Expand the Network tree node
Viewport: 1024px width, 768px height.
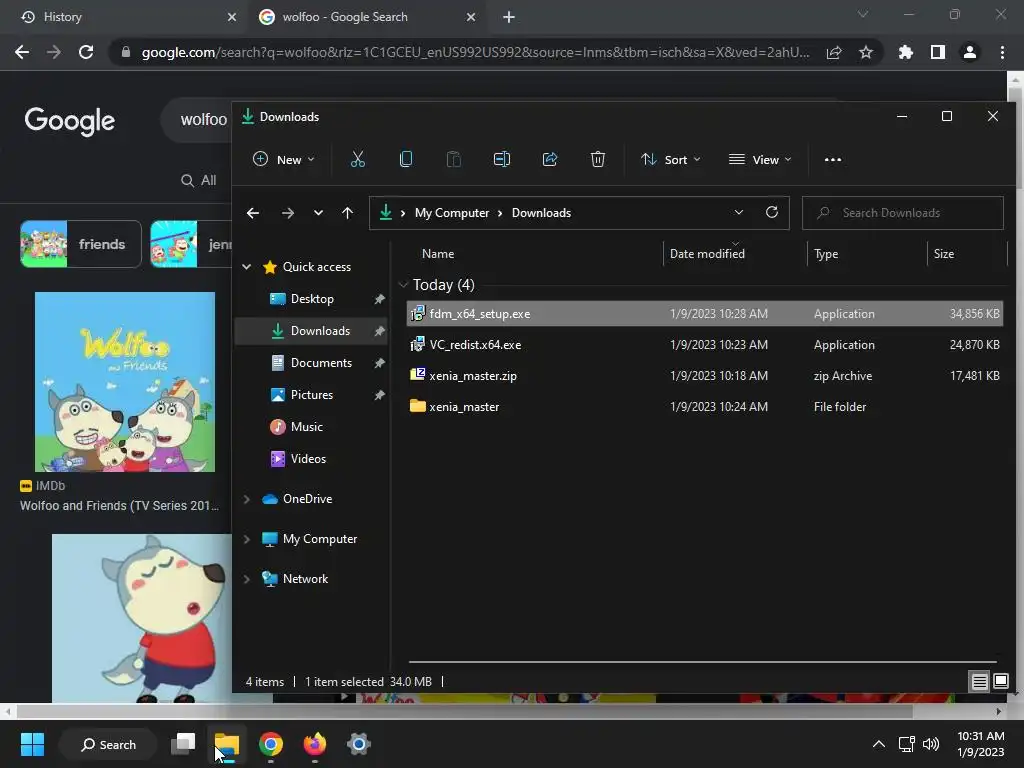247,579
